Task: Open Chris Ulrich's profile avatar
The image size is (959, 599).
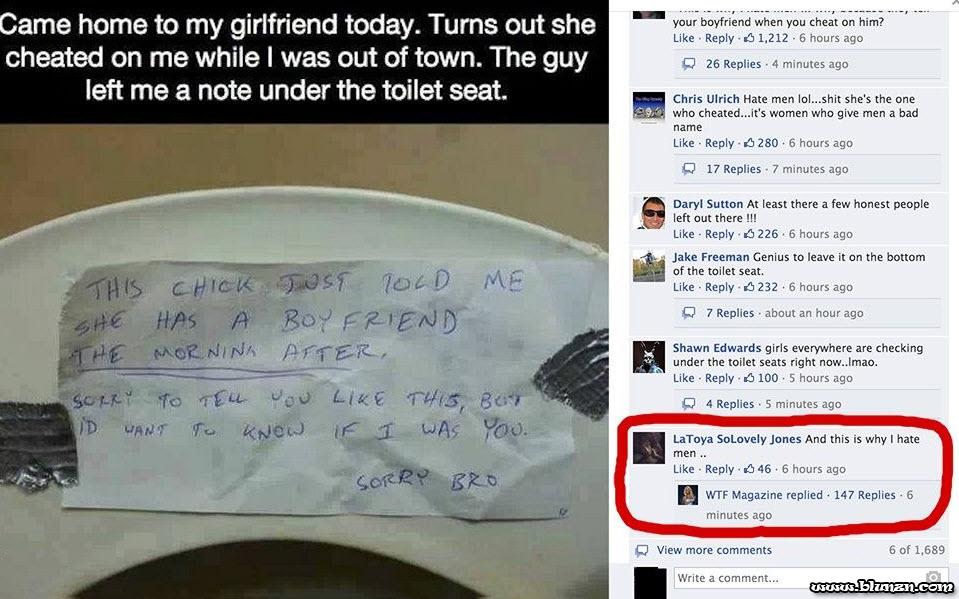Action: coord(648,109)
